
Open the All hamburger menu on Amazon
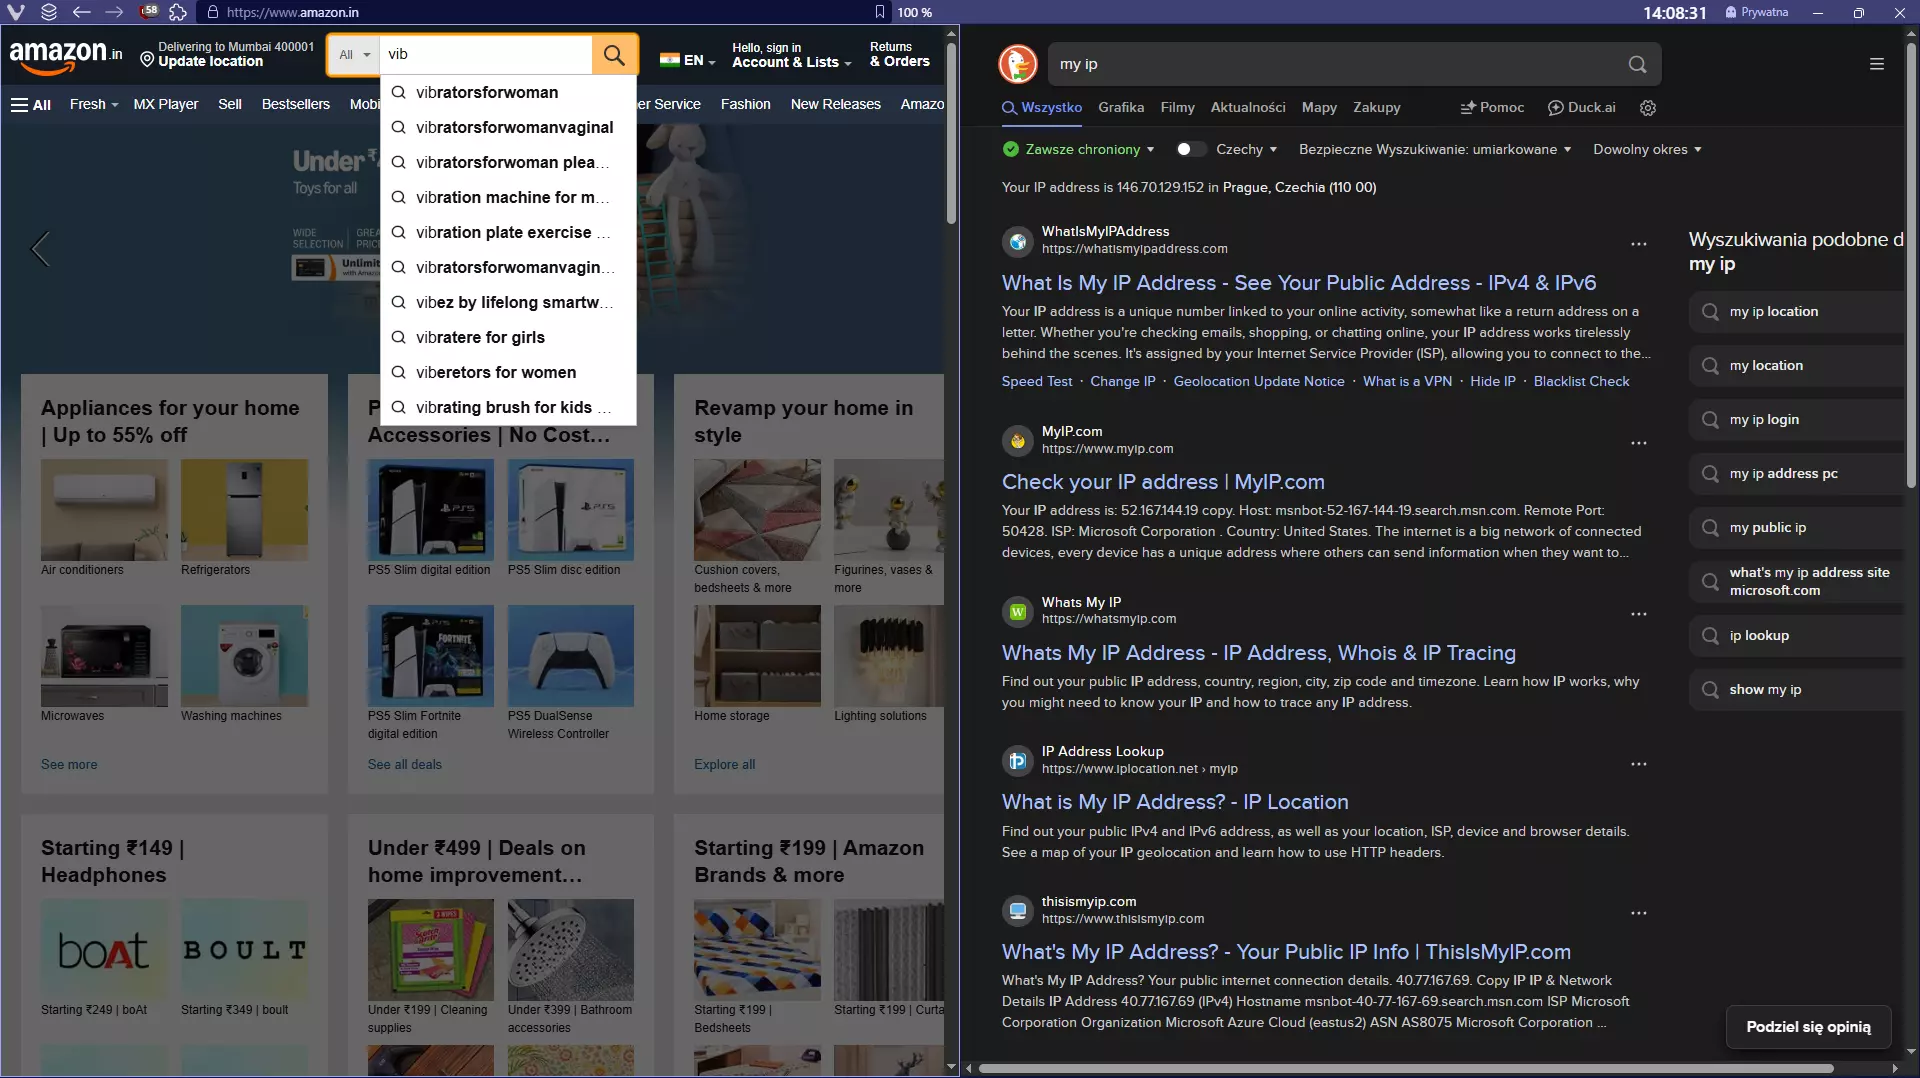31,104
